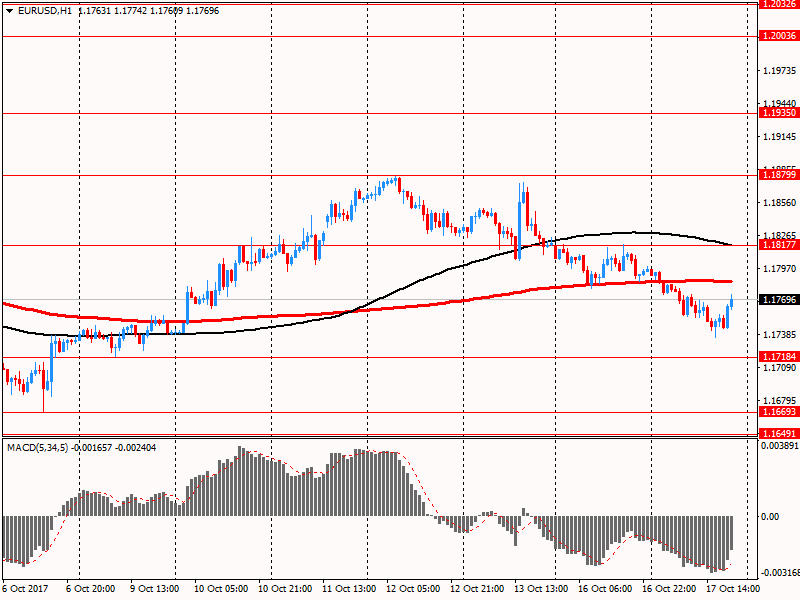The image size is (800, 600).
Task: Select the 1.17385 price scale value
Action: click(779, 335)
